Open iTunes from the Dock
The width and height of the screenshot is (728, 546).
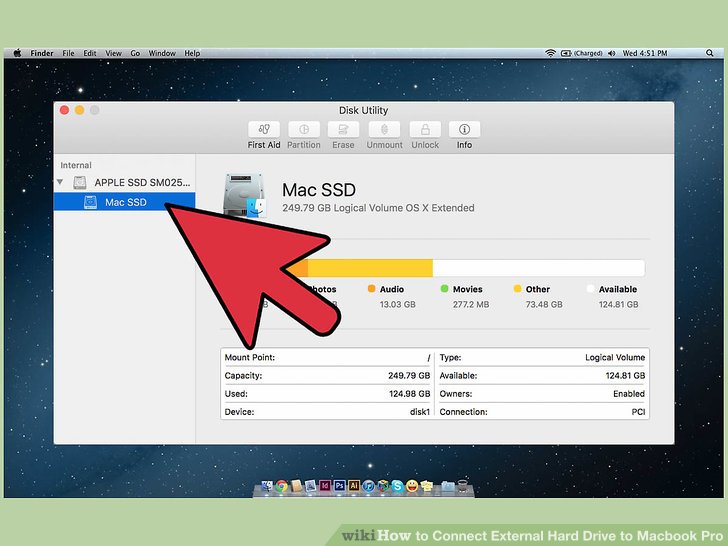click(x=368, y=486)
